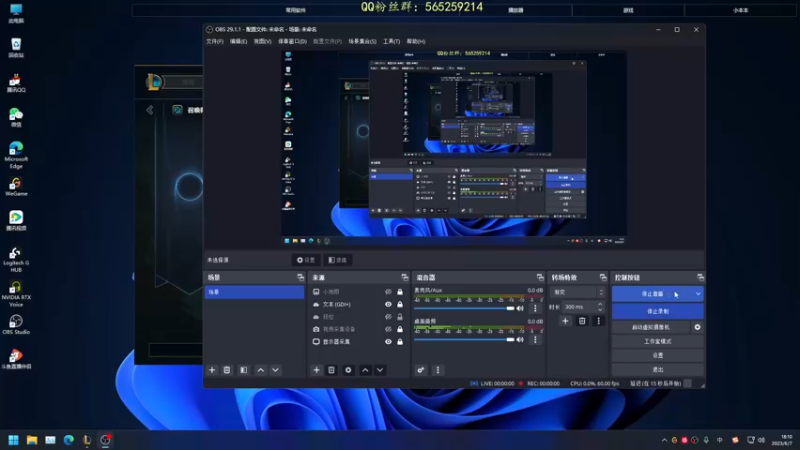Open transition type dropdown
The image size is (800, 450).
(x=578, y=292)
